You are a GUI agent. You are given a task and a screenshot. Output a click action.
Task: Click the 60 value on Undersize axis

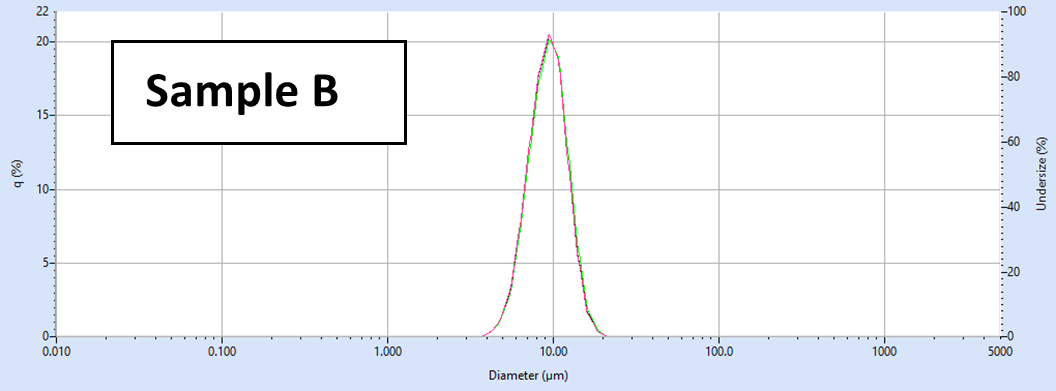click(1014, 142)
